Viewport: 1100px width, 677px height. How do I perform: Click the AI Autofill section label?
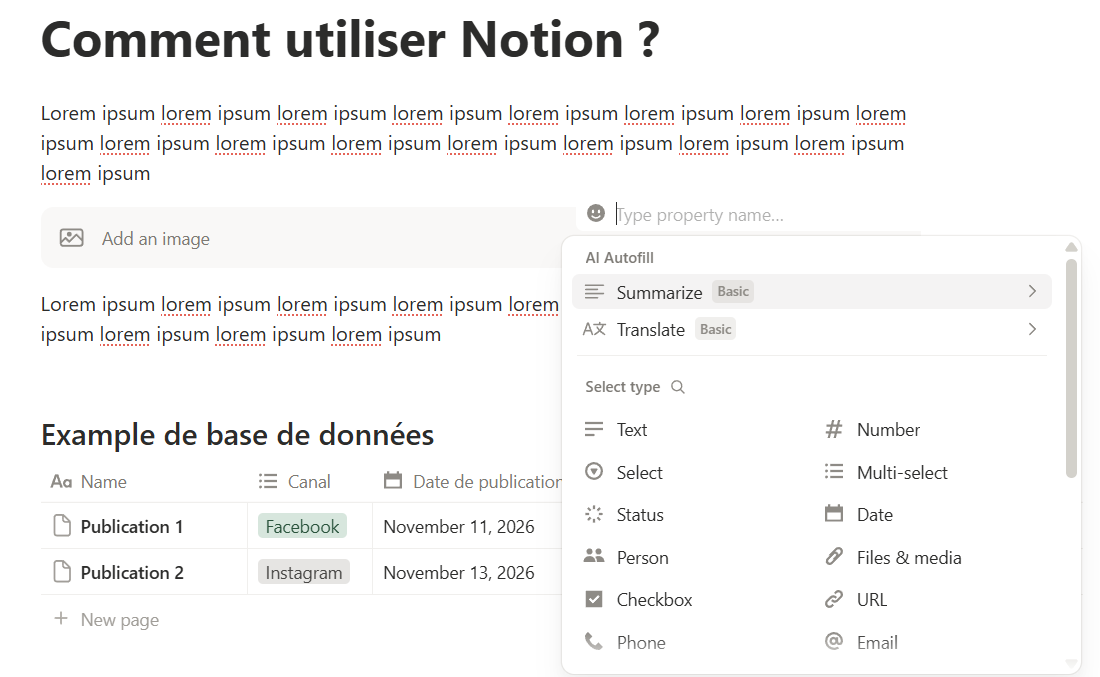pyautogui.click(x=619, y=257)
